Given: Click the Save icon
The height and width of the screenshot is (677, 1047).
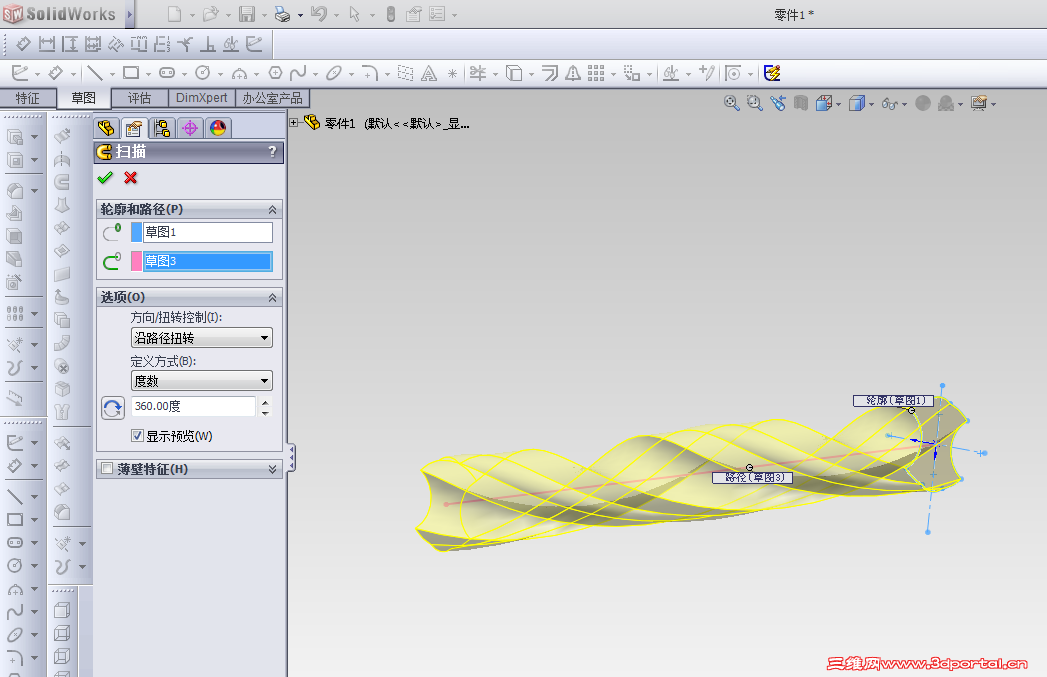Looking at the screenshot, I should (x=247, y=14).
